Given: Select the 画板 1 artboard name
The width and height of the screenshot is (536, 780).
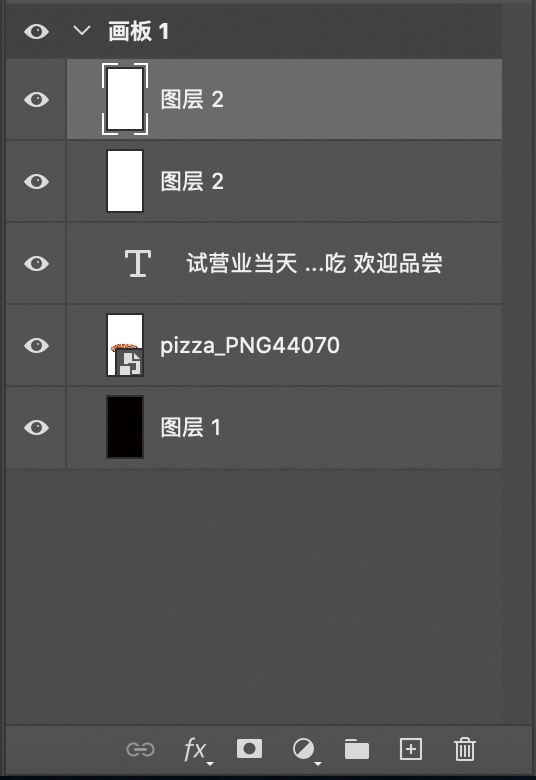Looking at the screenshot, I should (139, 32).
